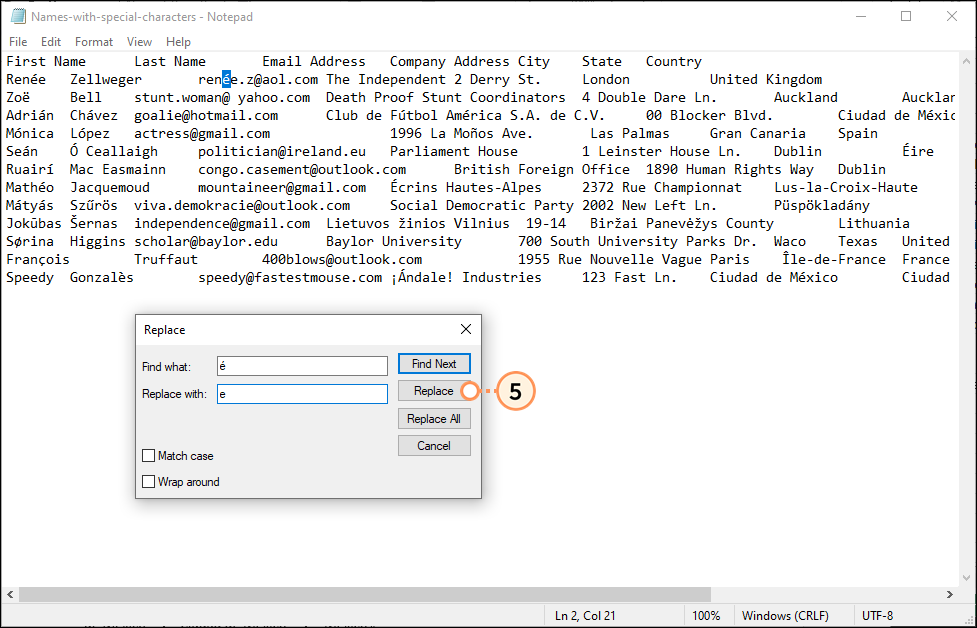This screenshot has width=977, height=628.
Task: Open the Edit menu
Action: click(51, 42)
